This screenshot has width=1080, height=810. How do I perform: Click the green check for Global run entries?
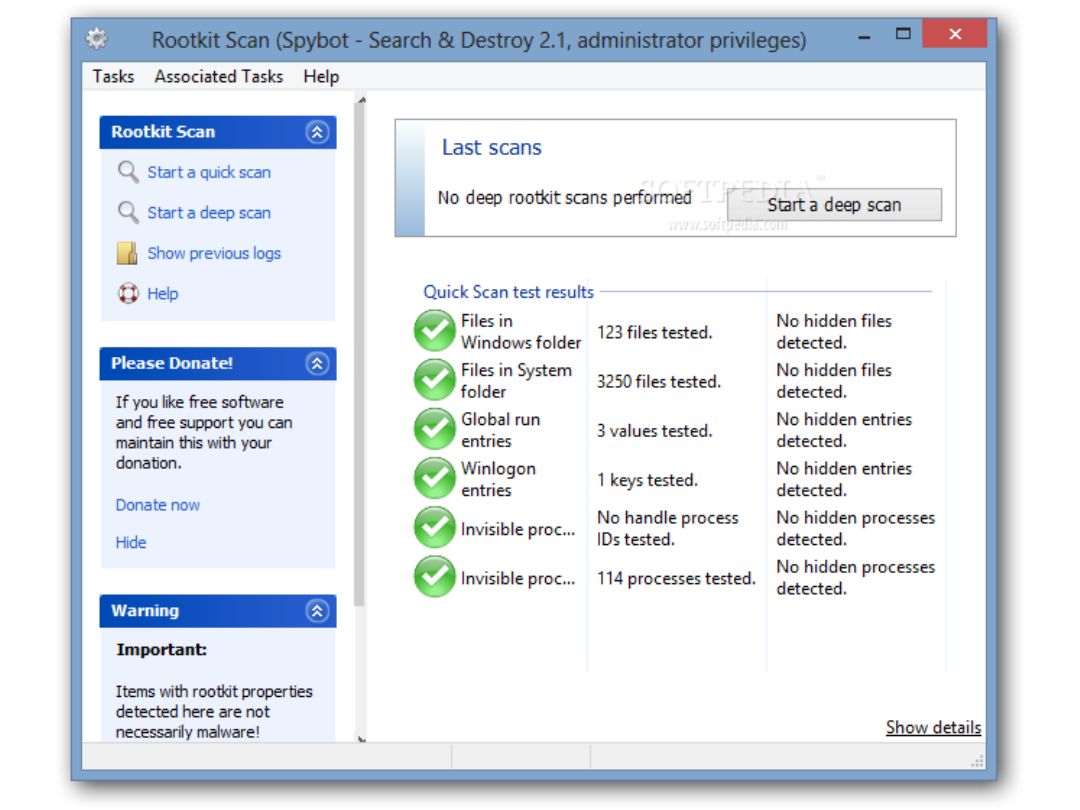(434, 429)
